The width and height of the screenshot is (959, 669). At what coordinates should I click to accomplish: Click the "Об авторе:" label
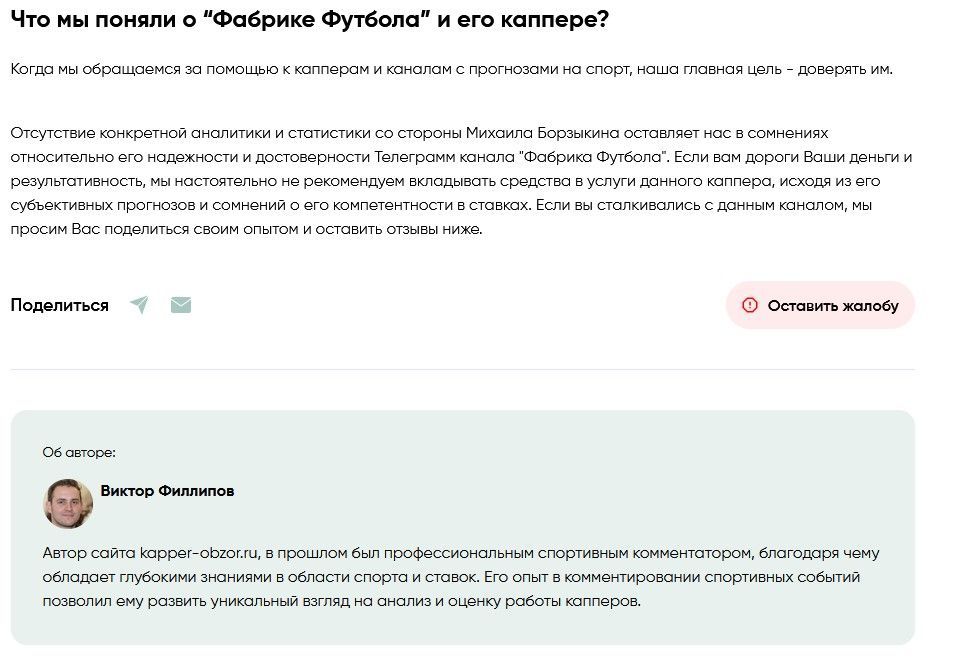coord(79,453)
